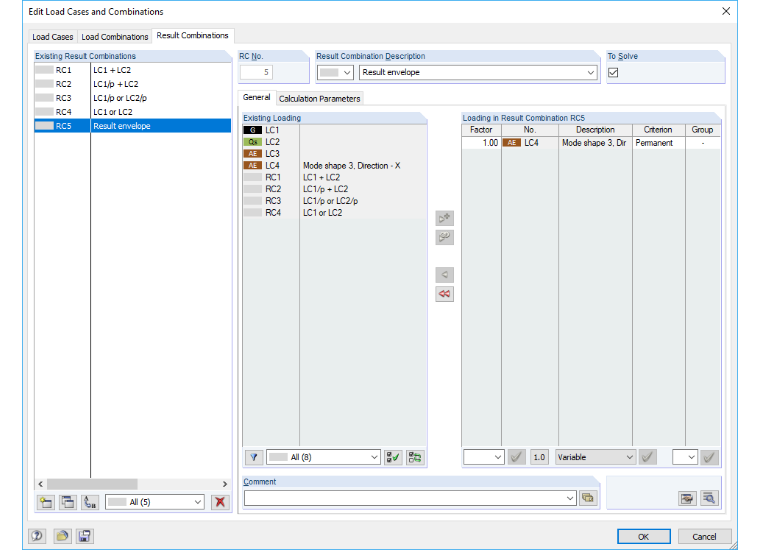Open the comment library icon beside the Comment field

pos(588,498)
